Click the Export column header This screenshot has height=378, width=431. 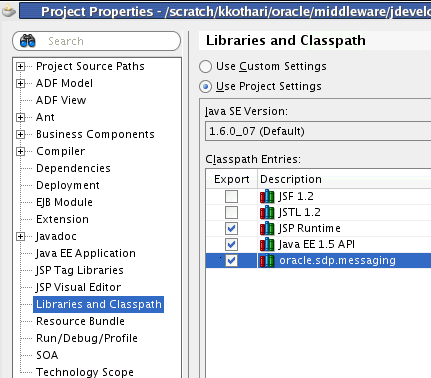click(232, 179)
